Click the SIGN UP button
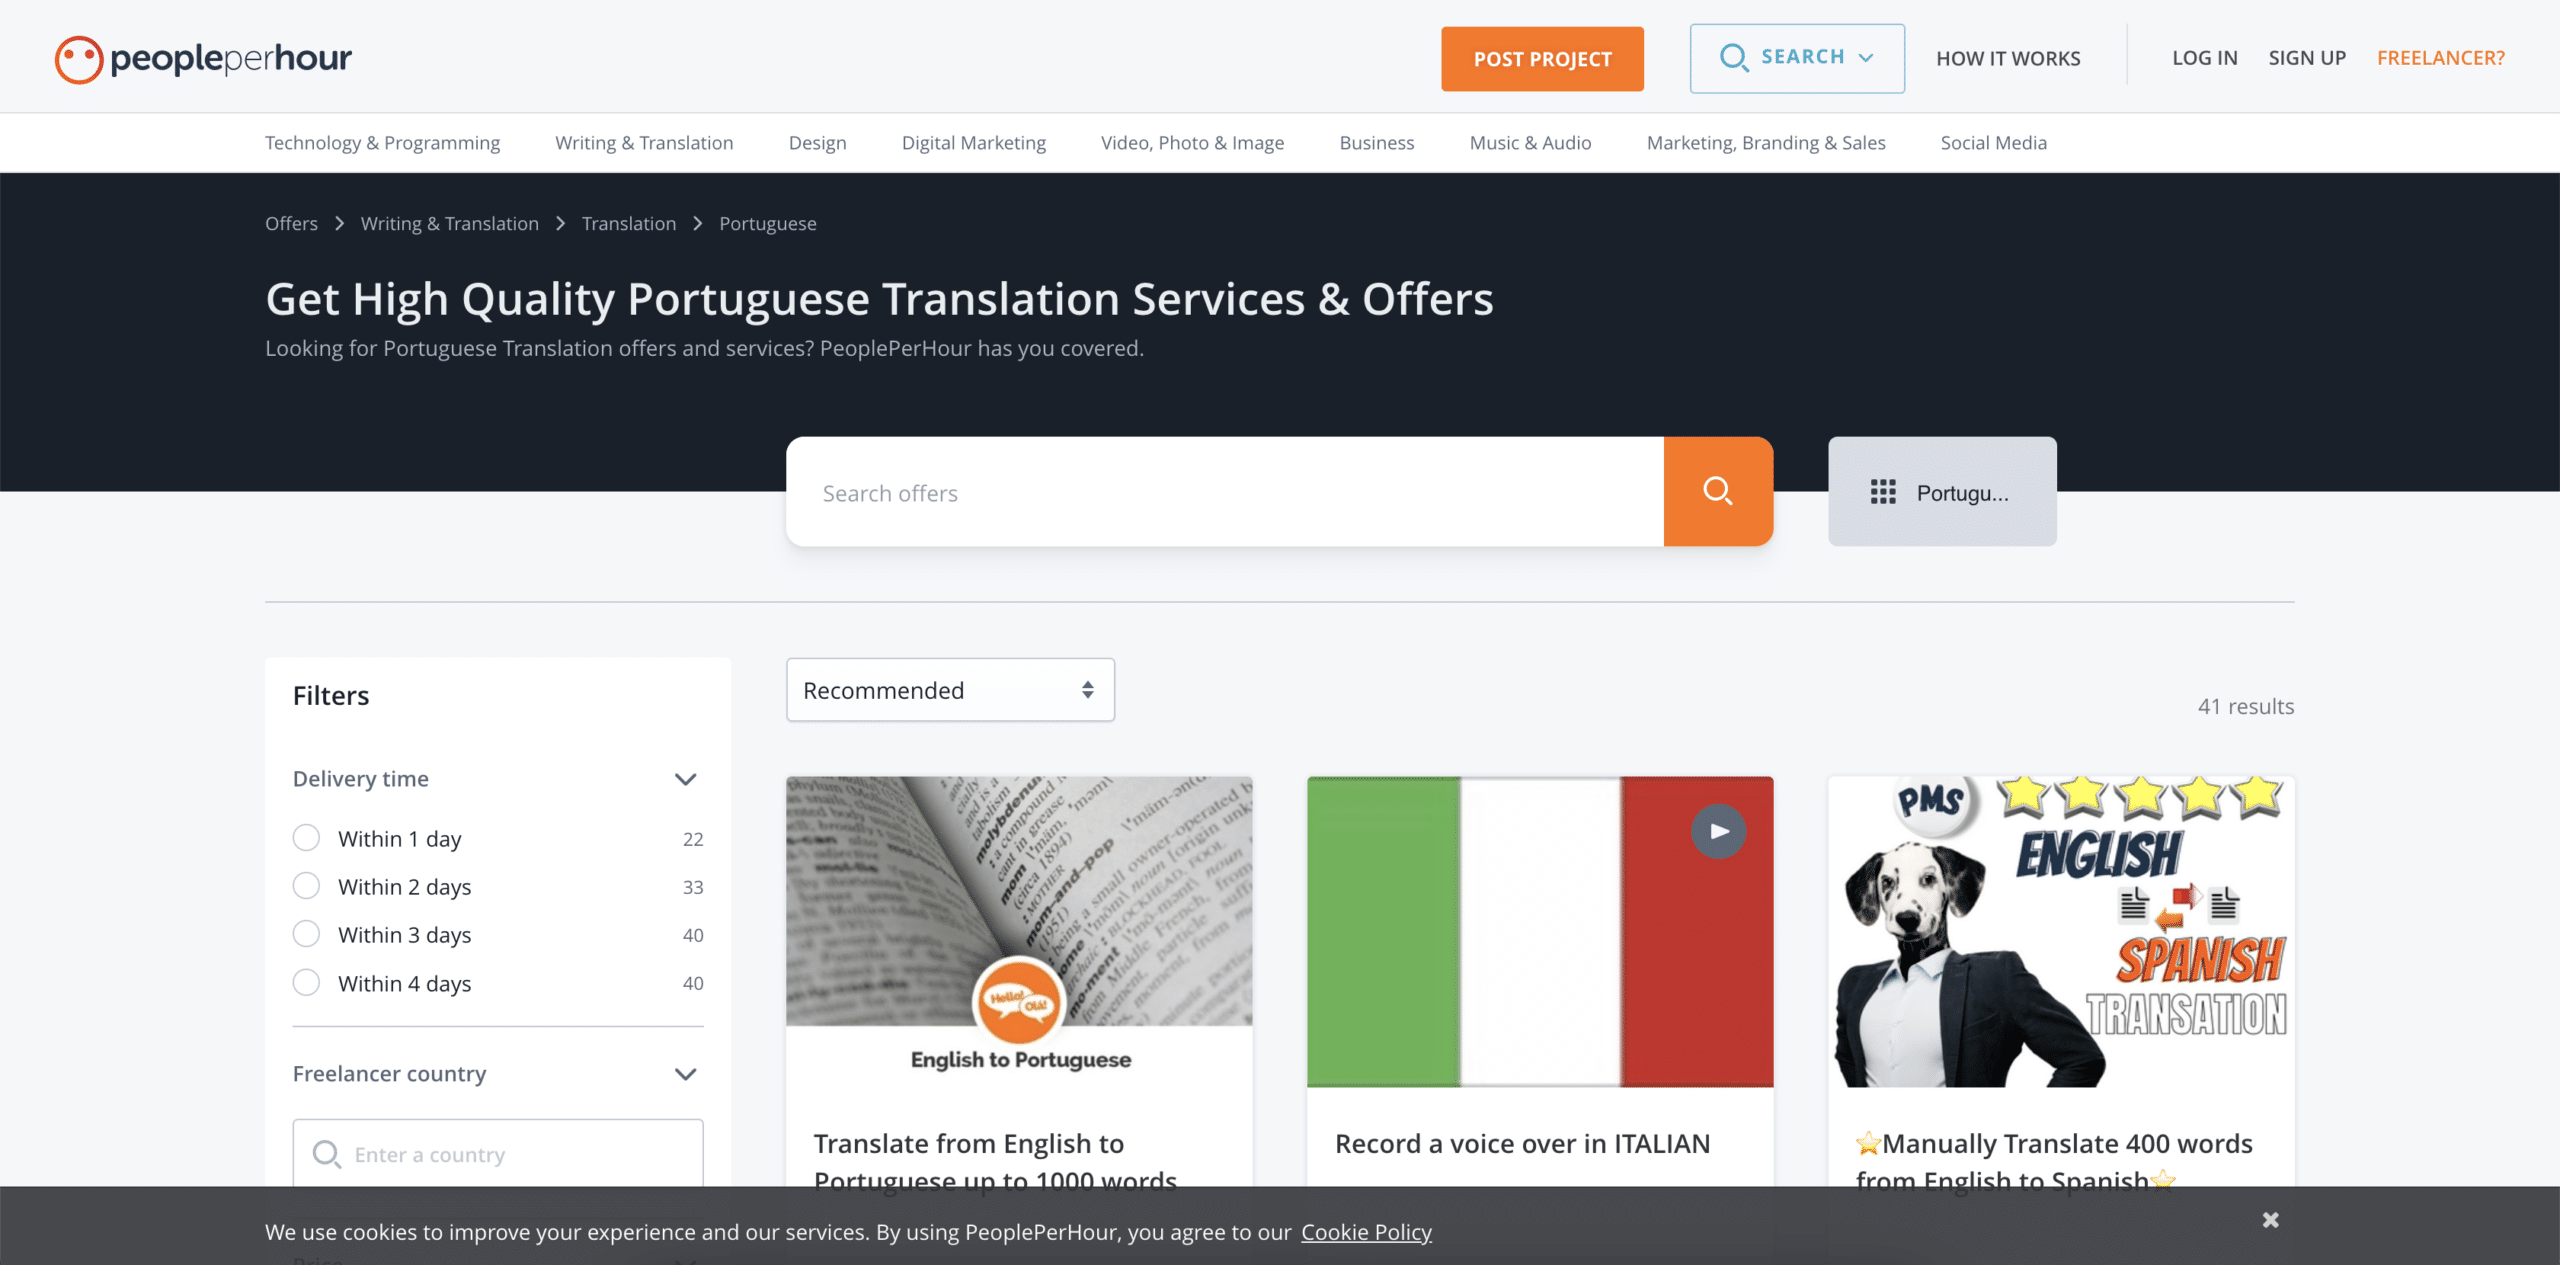This screenshot has height=1265, width=2560. pyautogui.click(x=2307, y=57)
